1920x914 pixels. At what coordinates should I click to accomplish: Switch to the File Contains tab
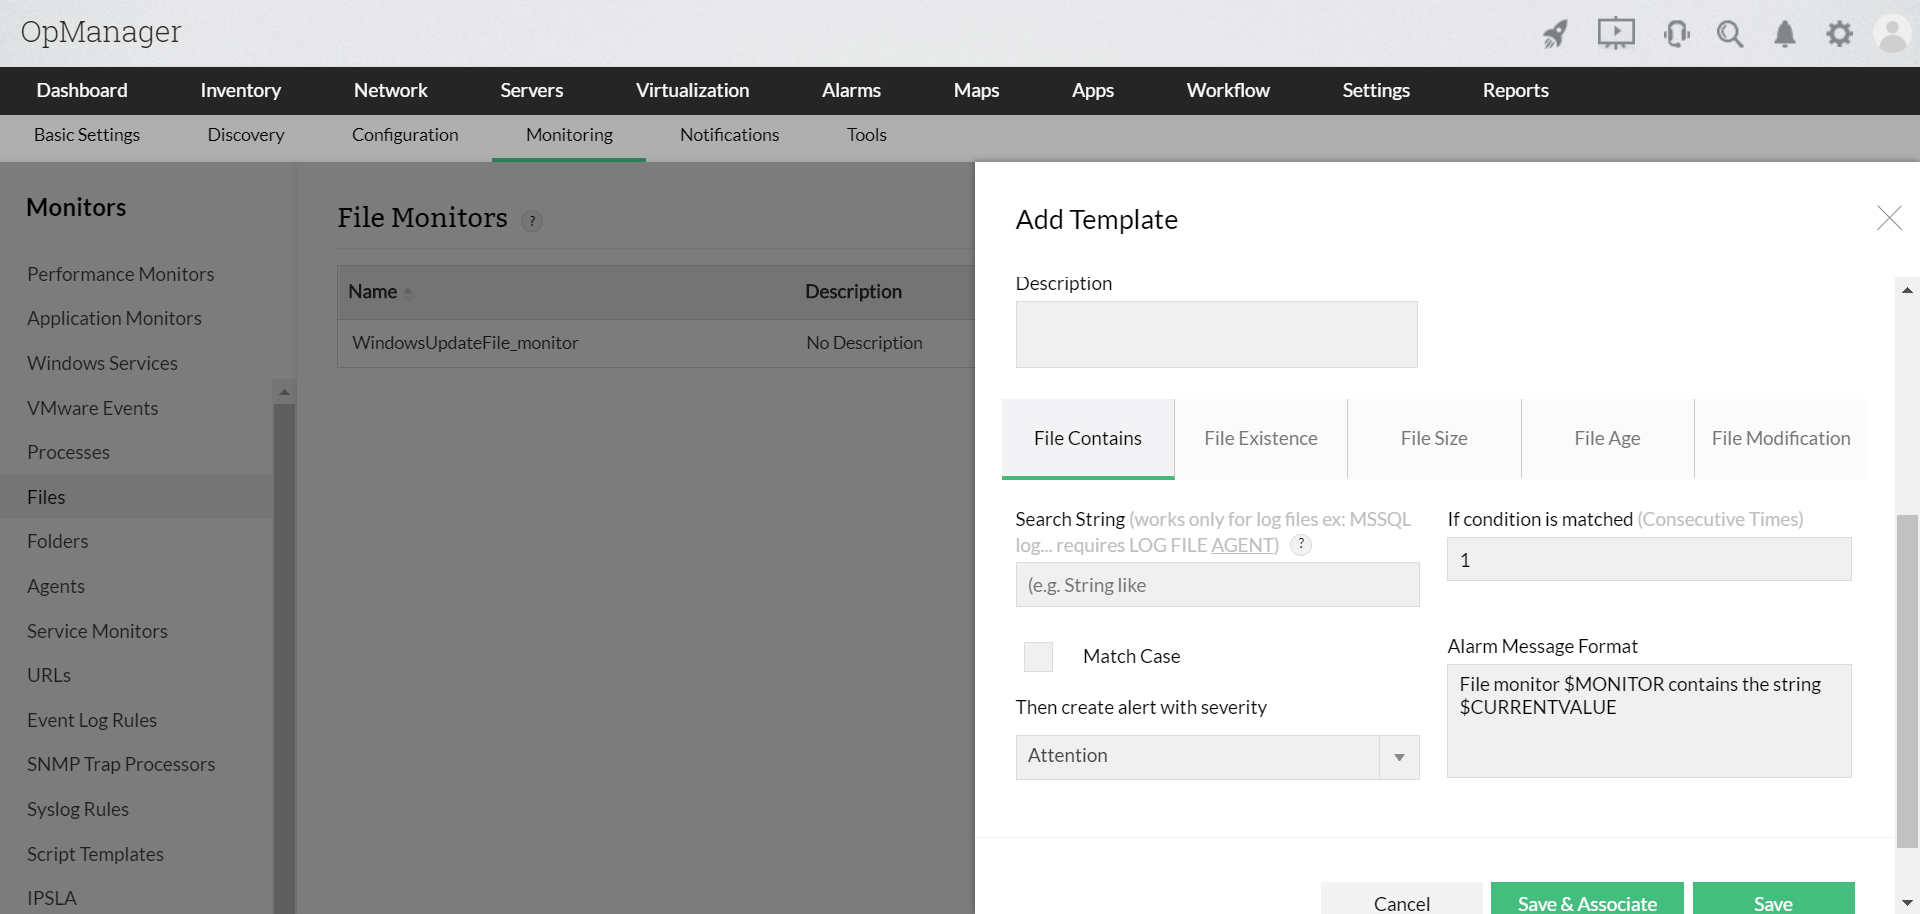(1088, 438)
